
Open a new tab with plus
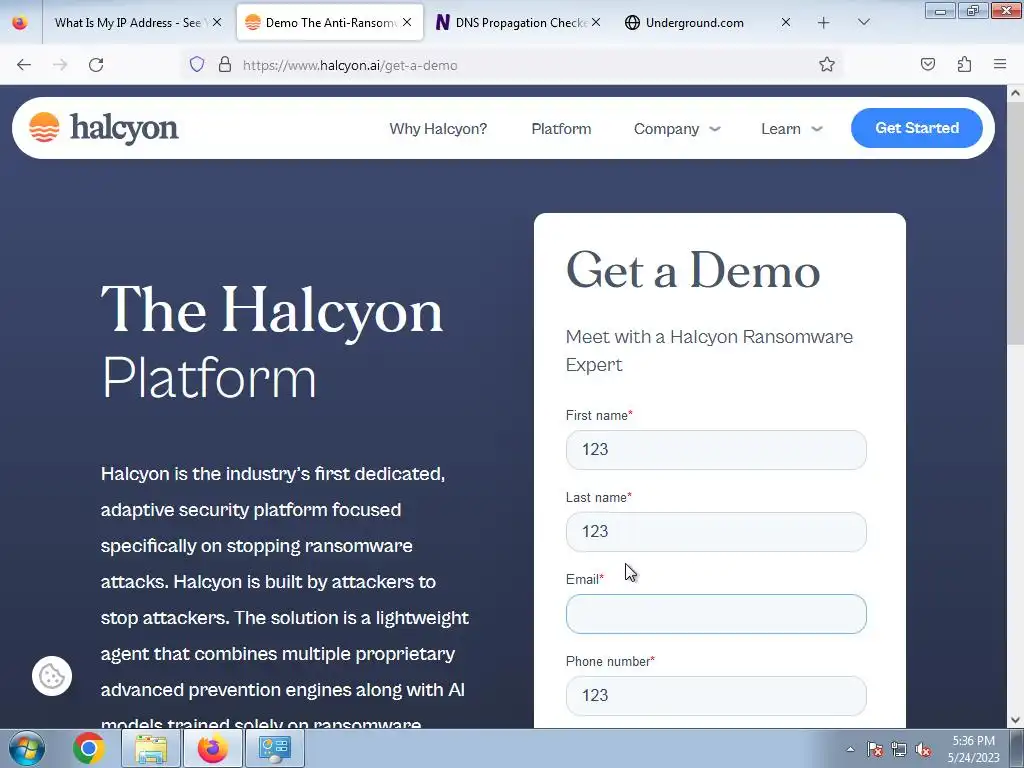[x=824, y=23]
